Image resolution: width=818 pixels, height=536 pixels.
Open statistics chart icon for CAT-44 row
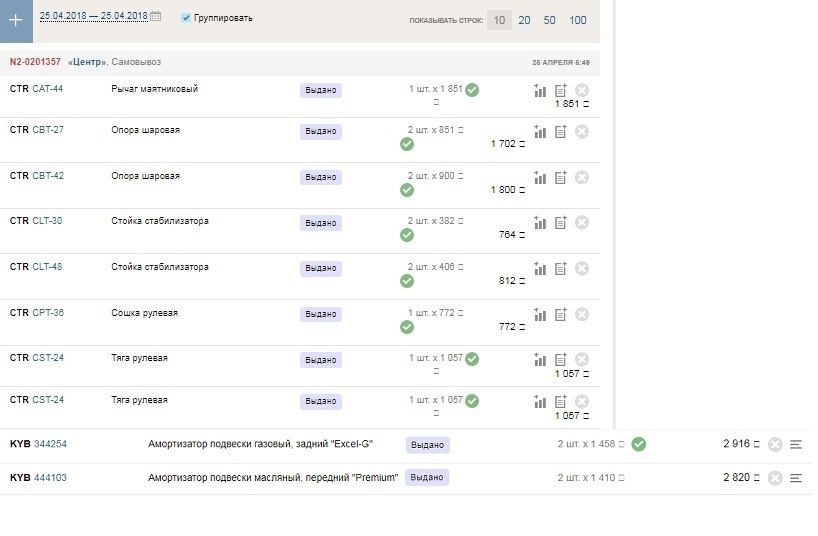pos(540,90)
